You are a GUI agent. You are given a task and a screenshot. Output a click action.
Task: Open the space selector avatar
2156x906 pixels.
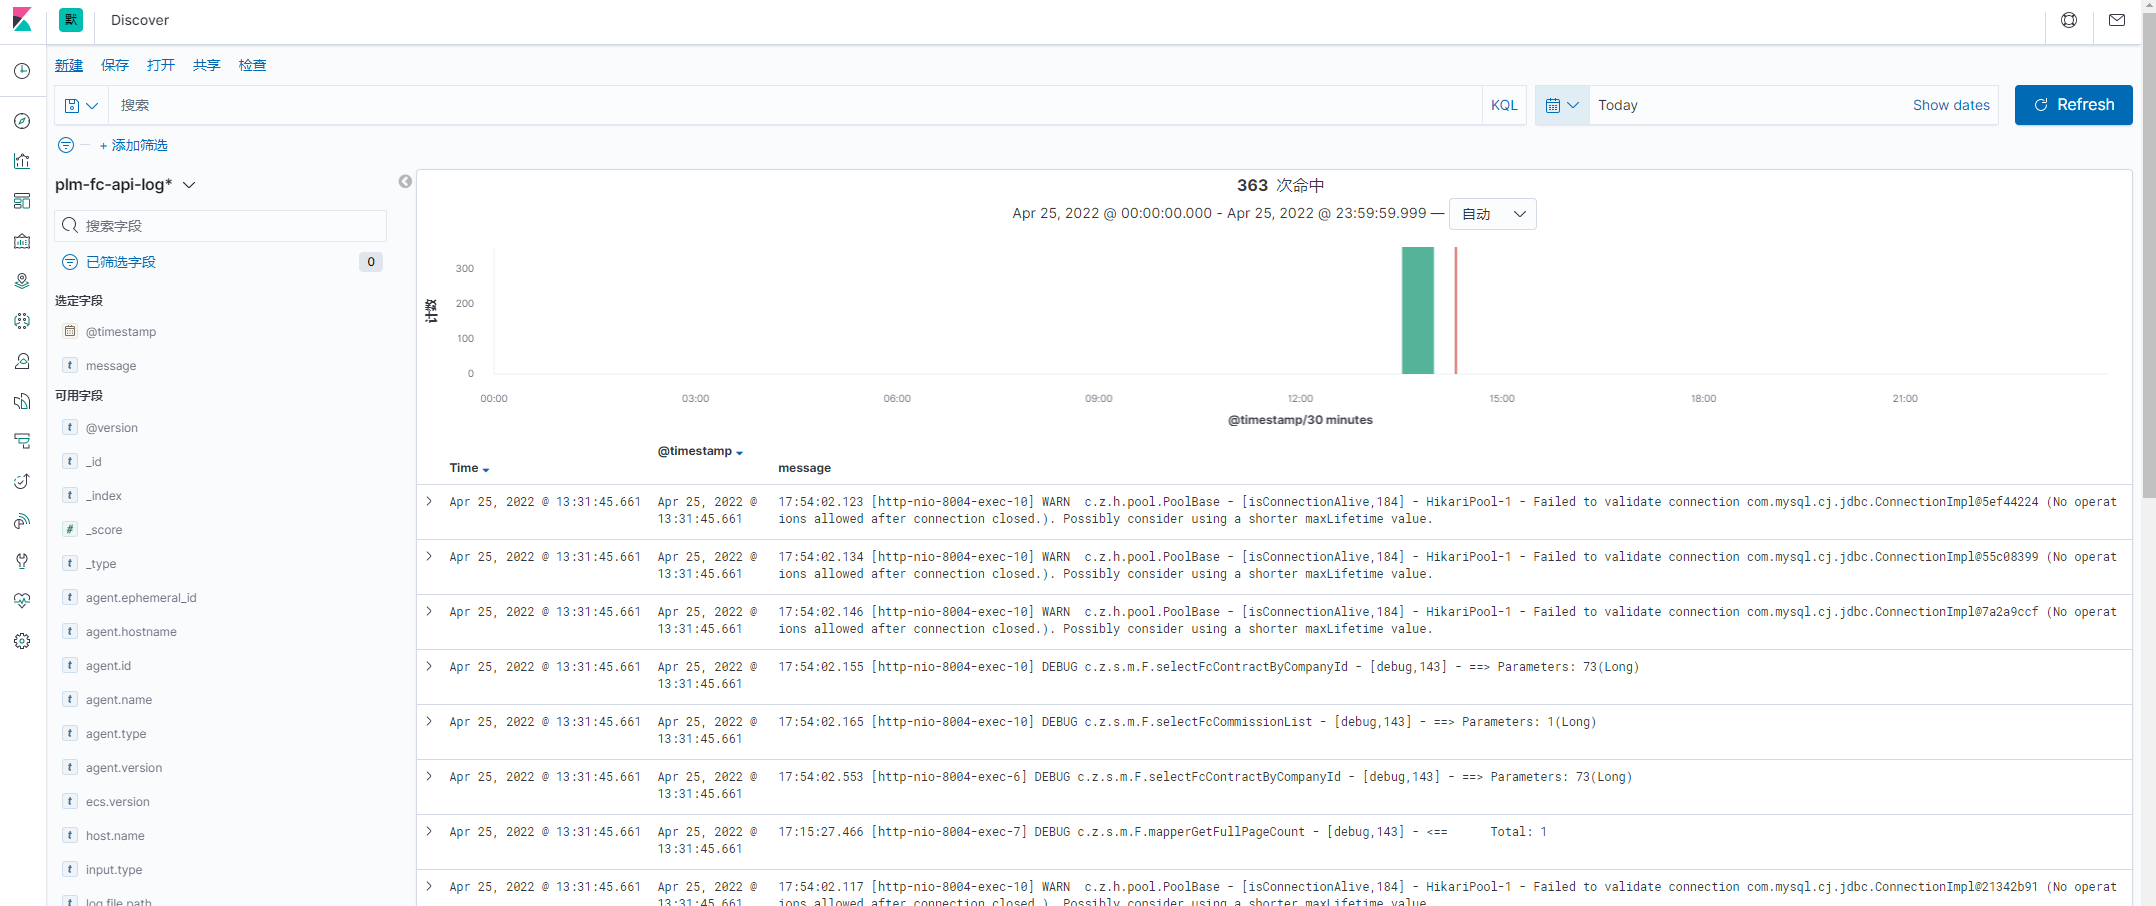pyautogui.click(x=71, y=20)
